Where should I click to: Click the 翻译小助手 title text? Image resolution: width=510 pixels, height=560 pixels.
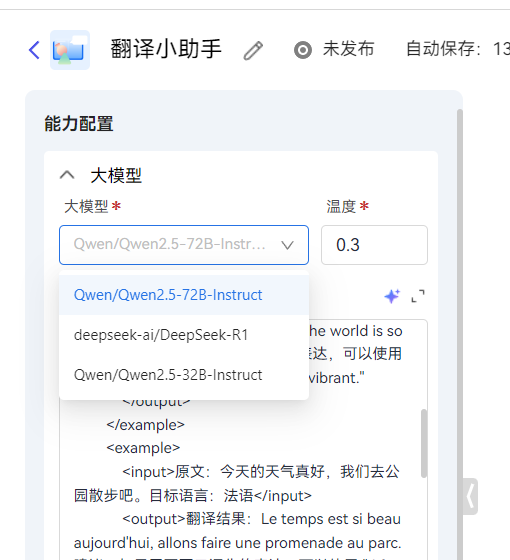(x=166, y=49)
